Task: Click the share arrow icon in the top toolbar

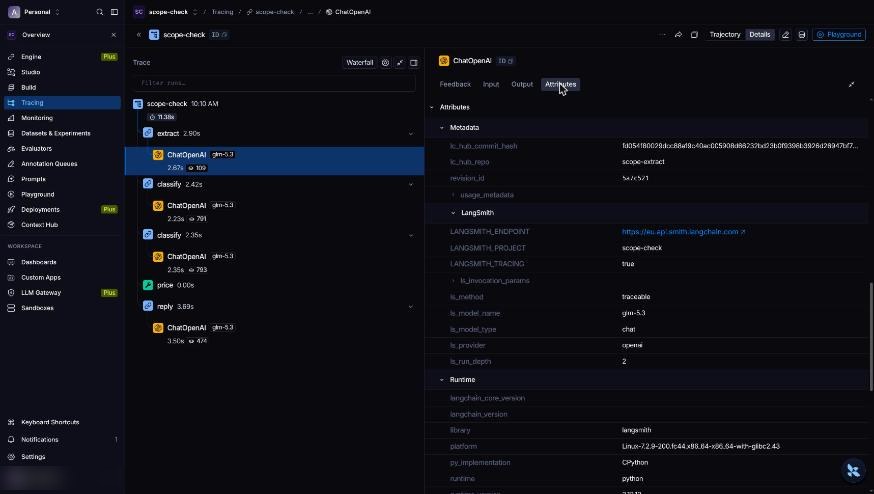Action: click(x=678, y=35)
